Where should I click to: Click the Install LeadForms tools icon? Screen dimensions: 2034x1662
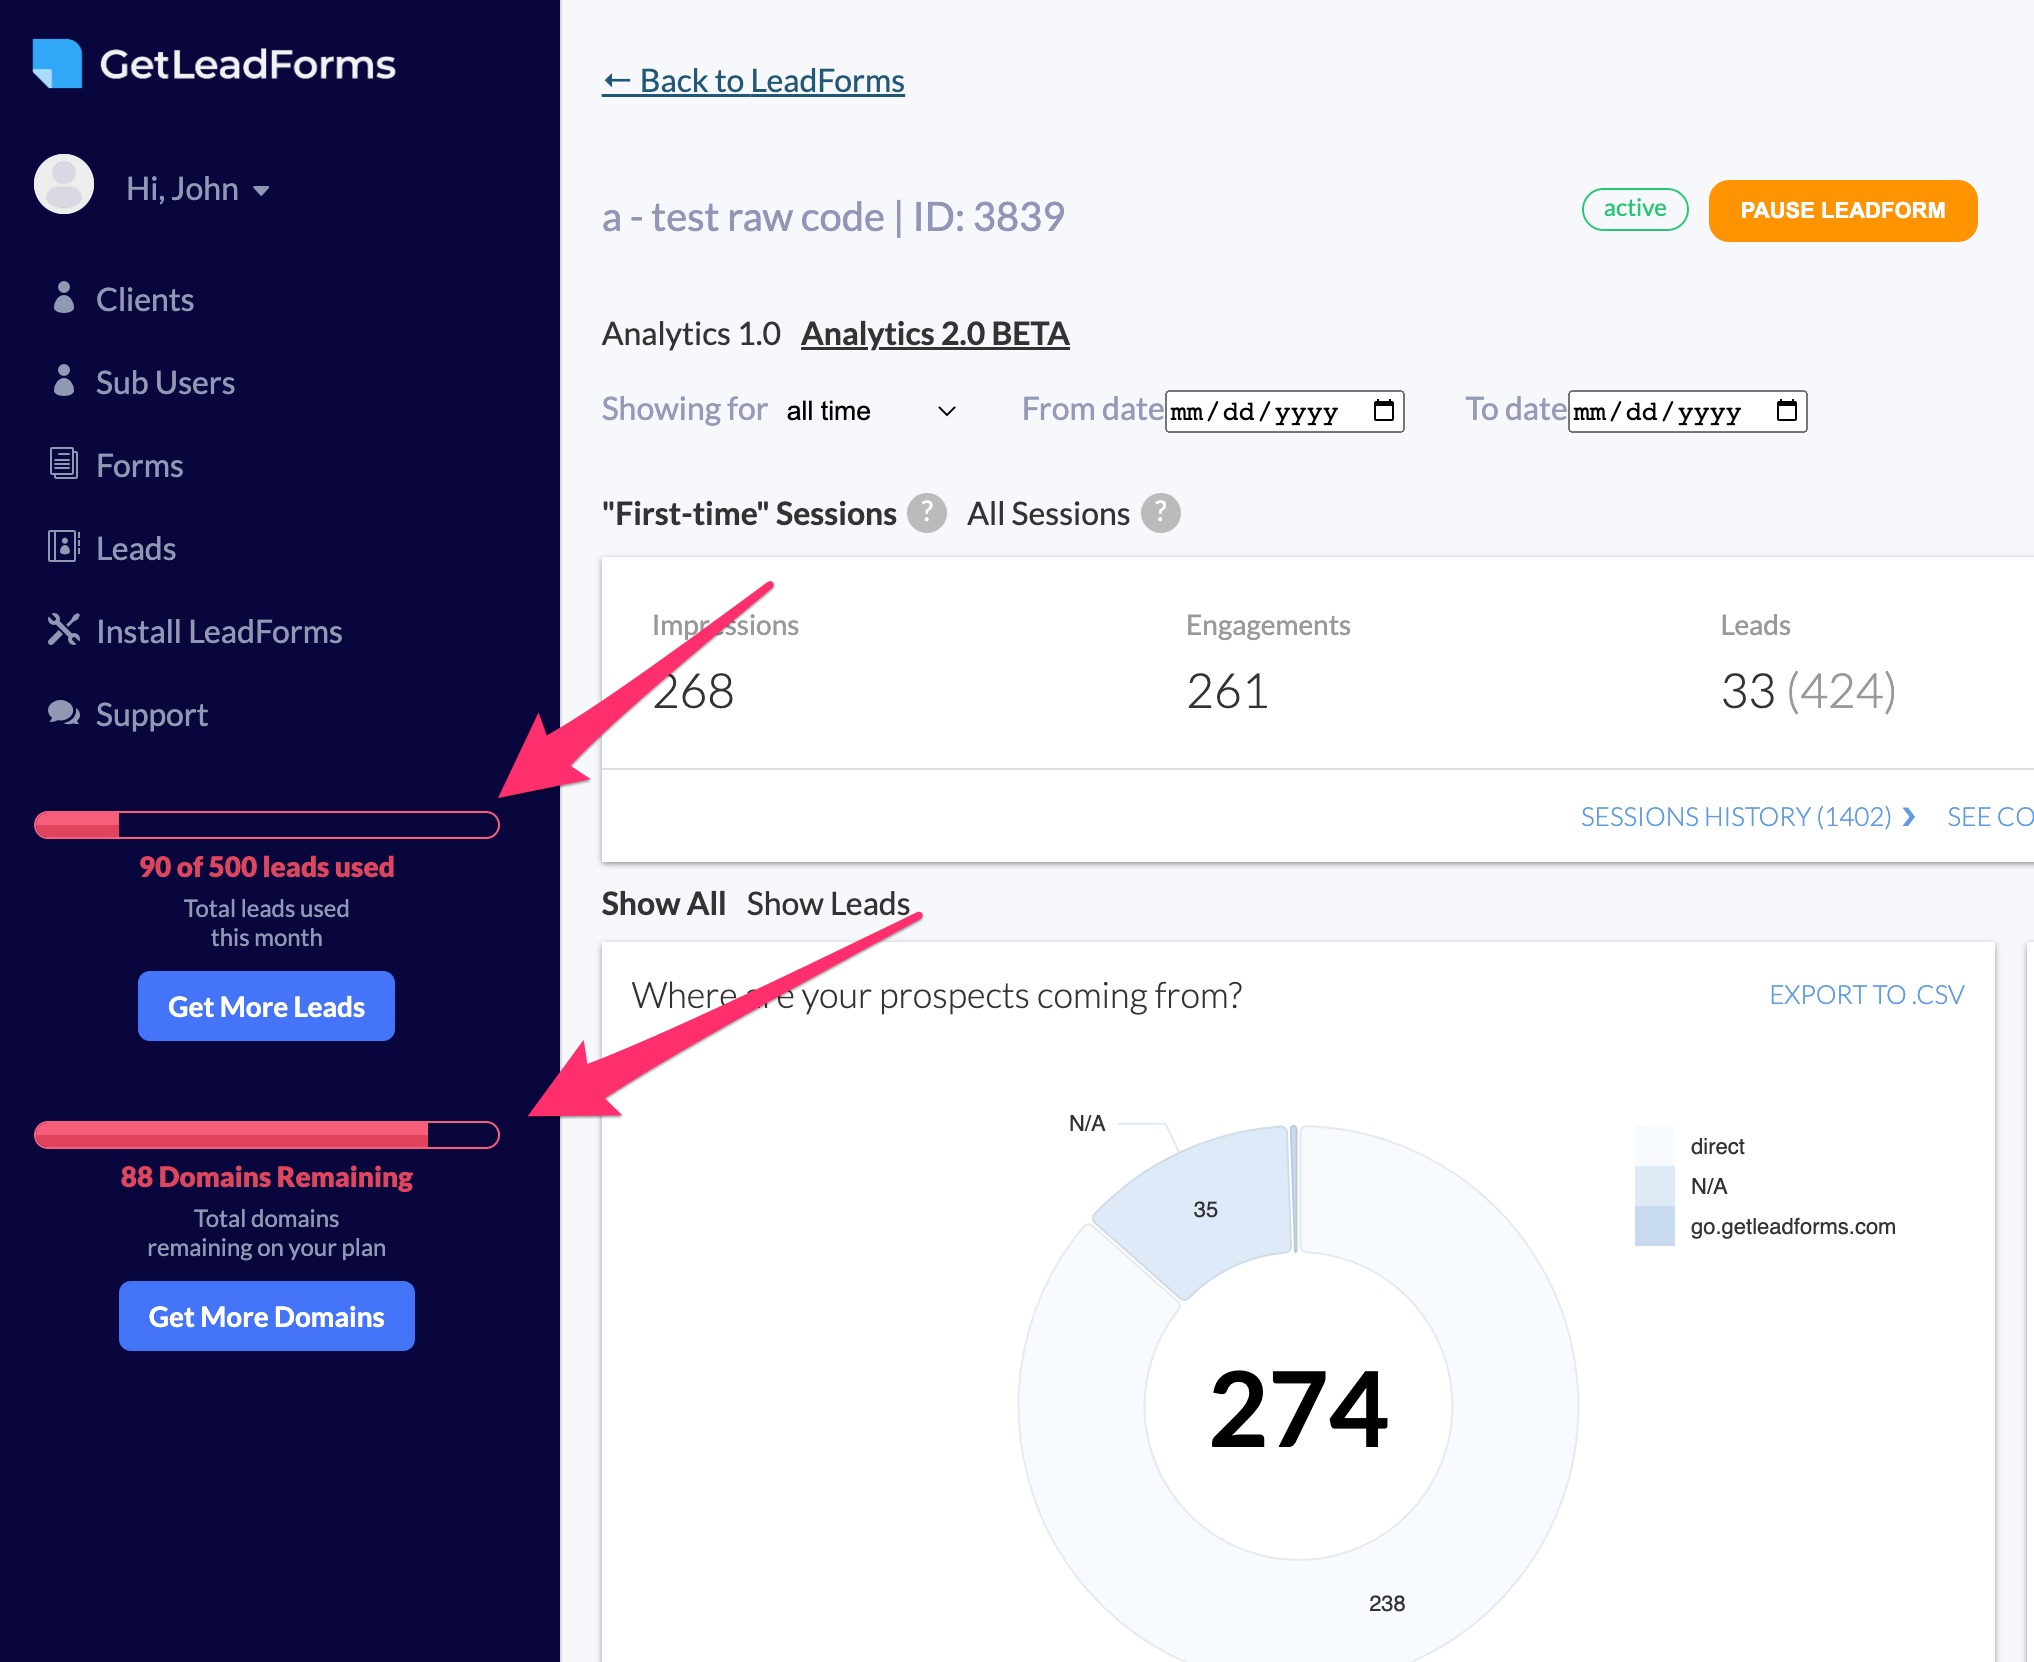[x=64, y=630]
